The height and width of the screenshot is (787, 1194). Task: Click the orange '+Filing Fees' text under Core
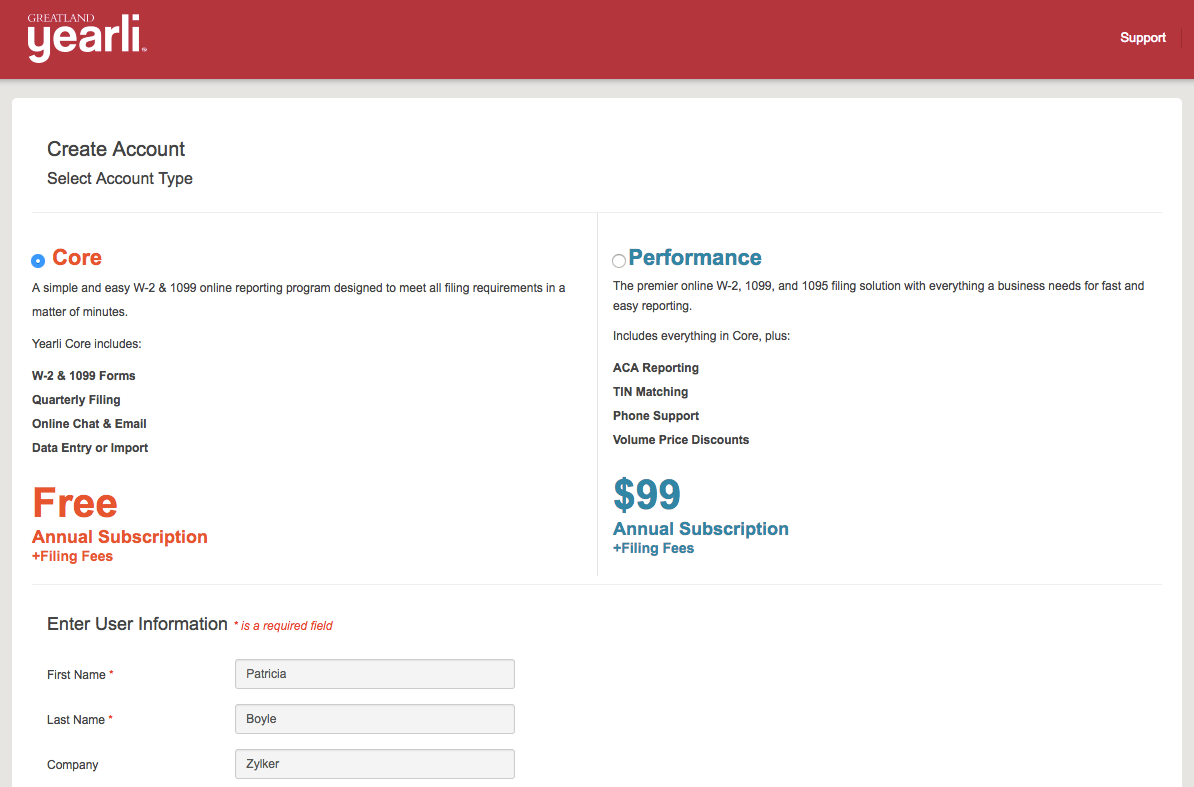[x=72, y=556]
